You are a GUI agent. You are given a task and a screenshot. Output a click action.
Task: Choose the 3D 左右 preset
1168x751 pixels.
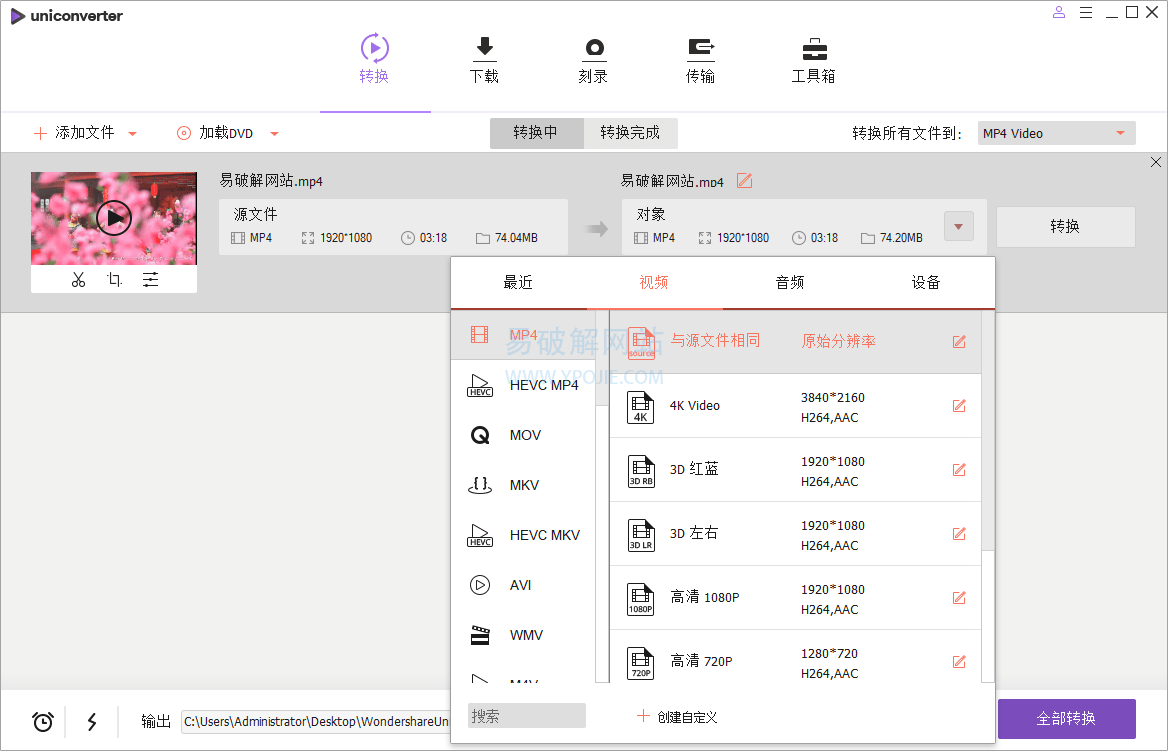(x=795, y=534)
